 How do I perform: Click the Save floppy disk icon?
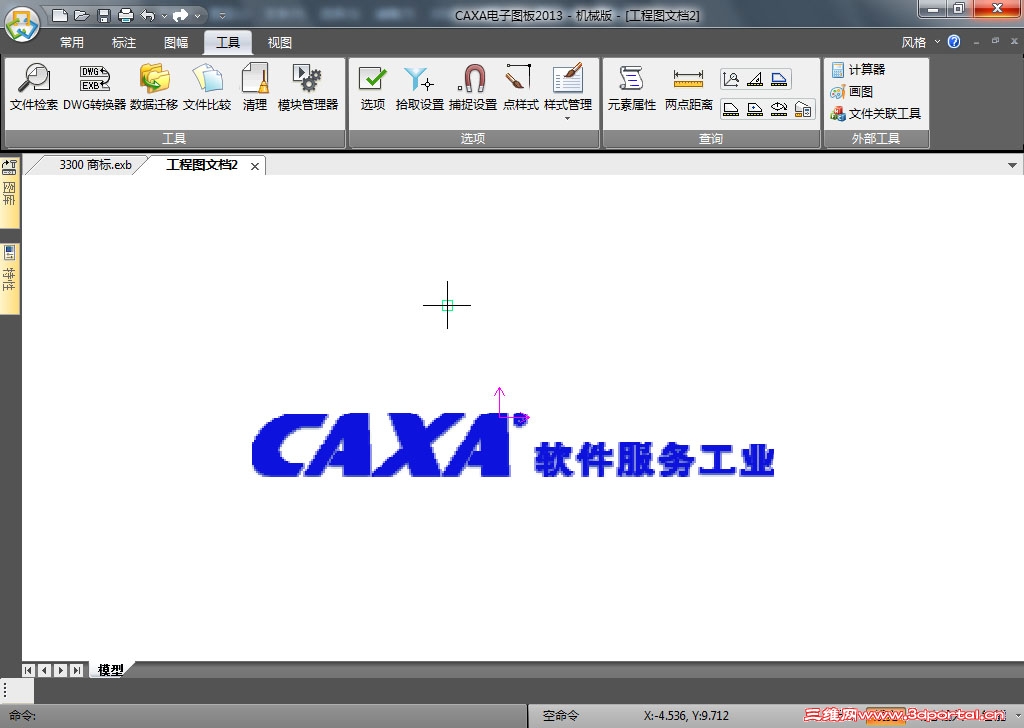pos(104,15)
